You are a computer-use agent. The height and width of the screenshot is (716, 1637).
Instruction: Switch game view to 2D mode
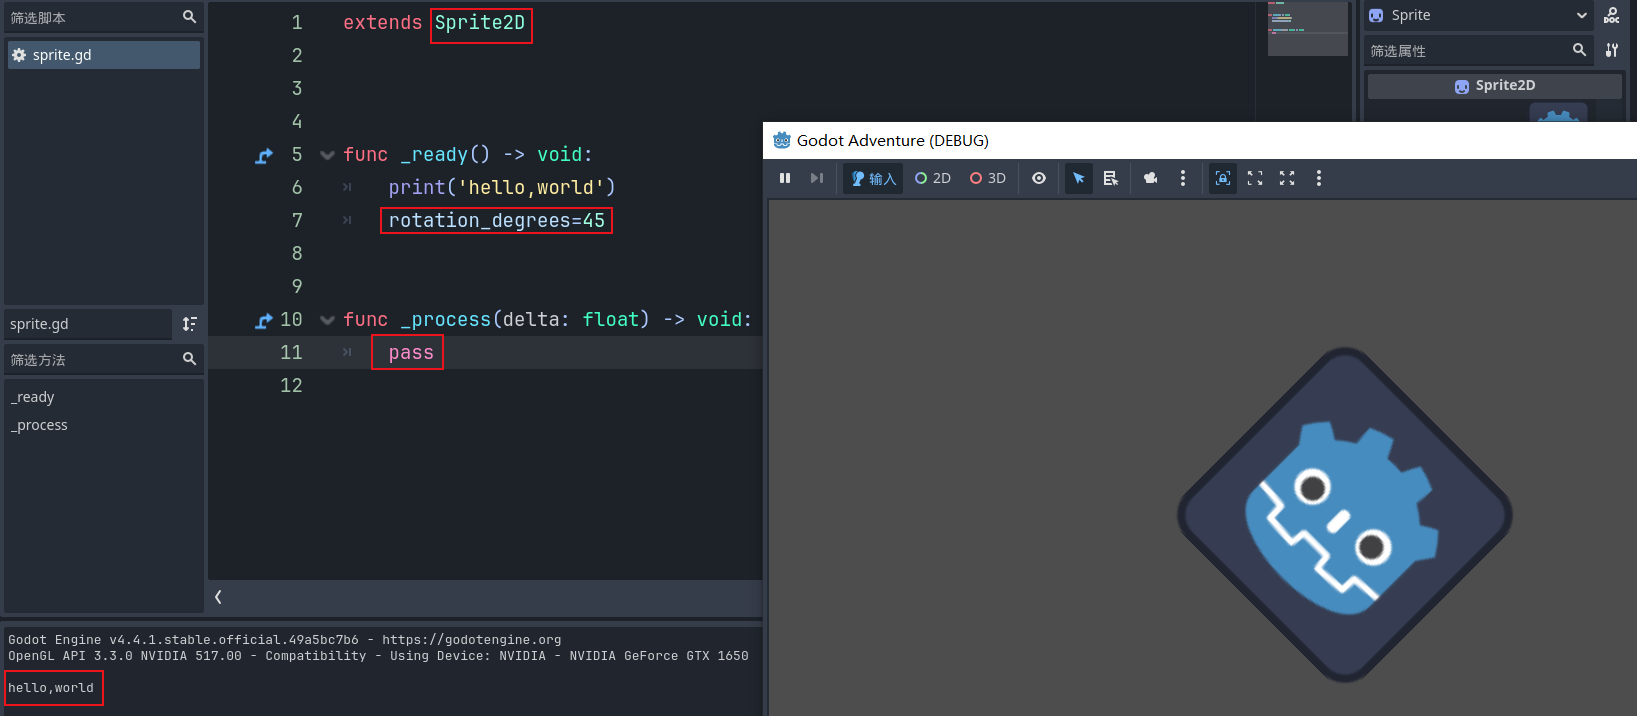(933, 178)
